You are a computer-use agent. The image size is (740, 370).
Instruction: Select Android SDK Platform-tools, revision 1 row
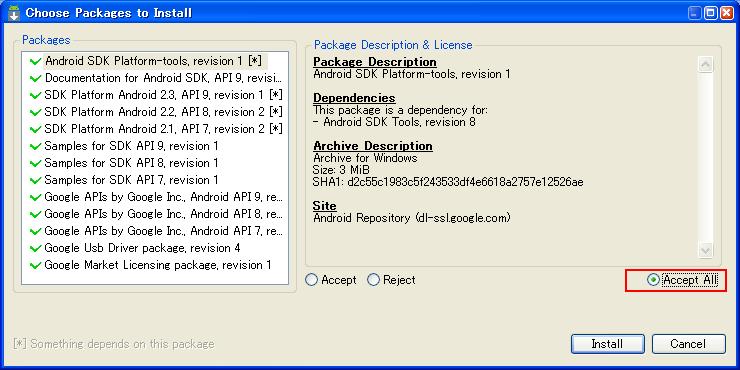[x=155, y=61]
